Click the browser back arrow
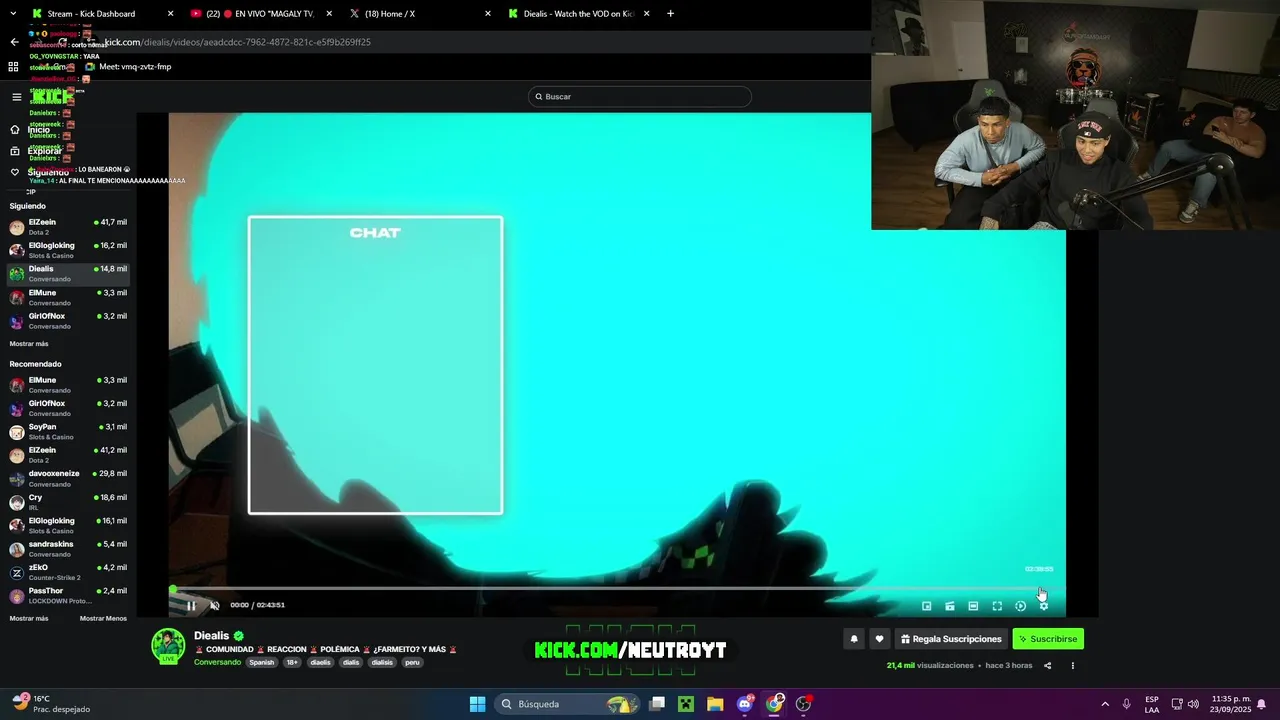Viewport: 1280px width, 720px height. click(14, 42)
